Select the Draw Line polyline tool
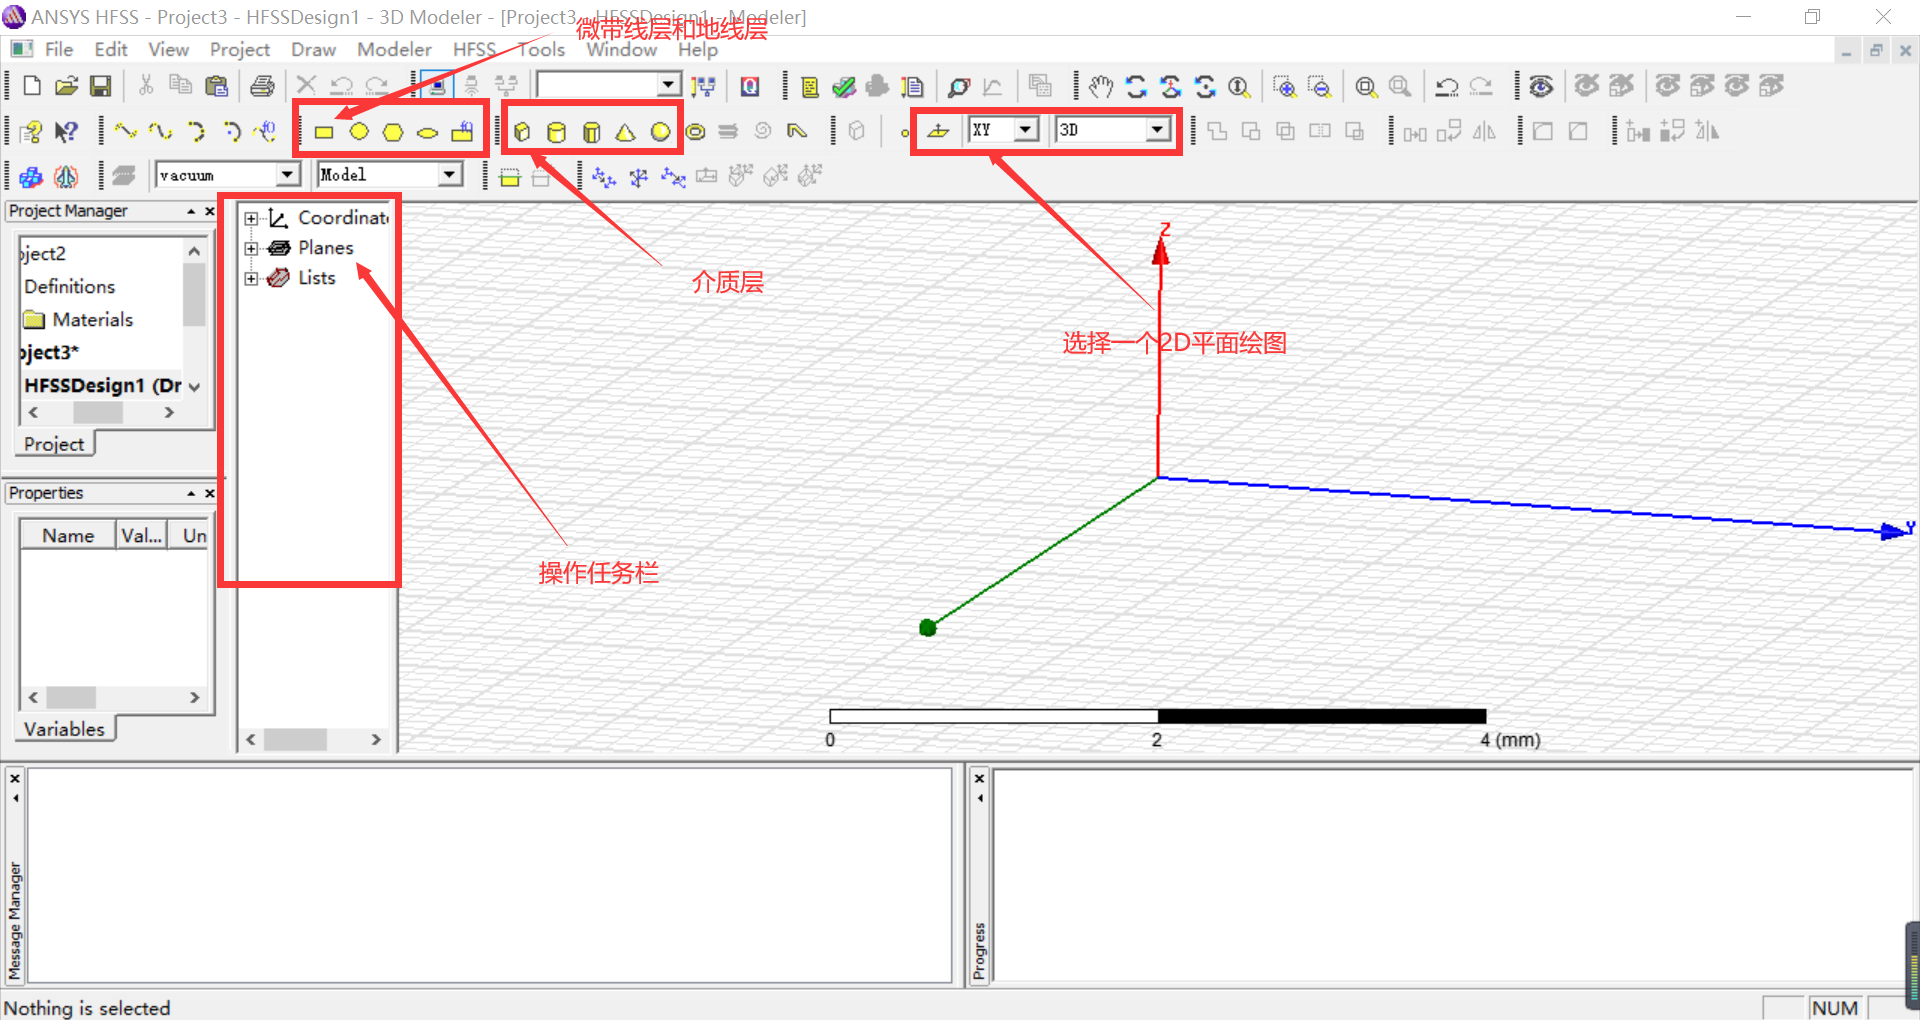 coord(125,131)
